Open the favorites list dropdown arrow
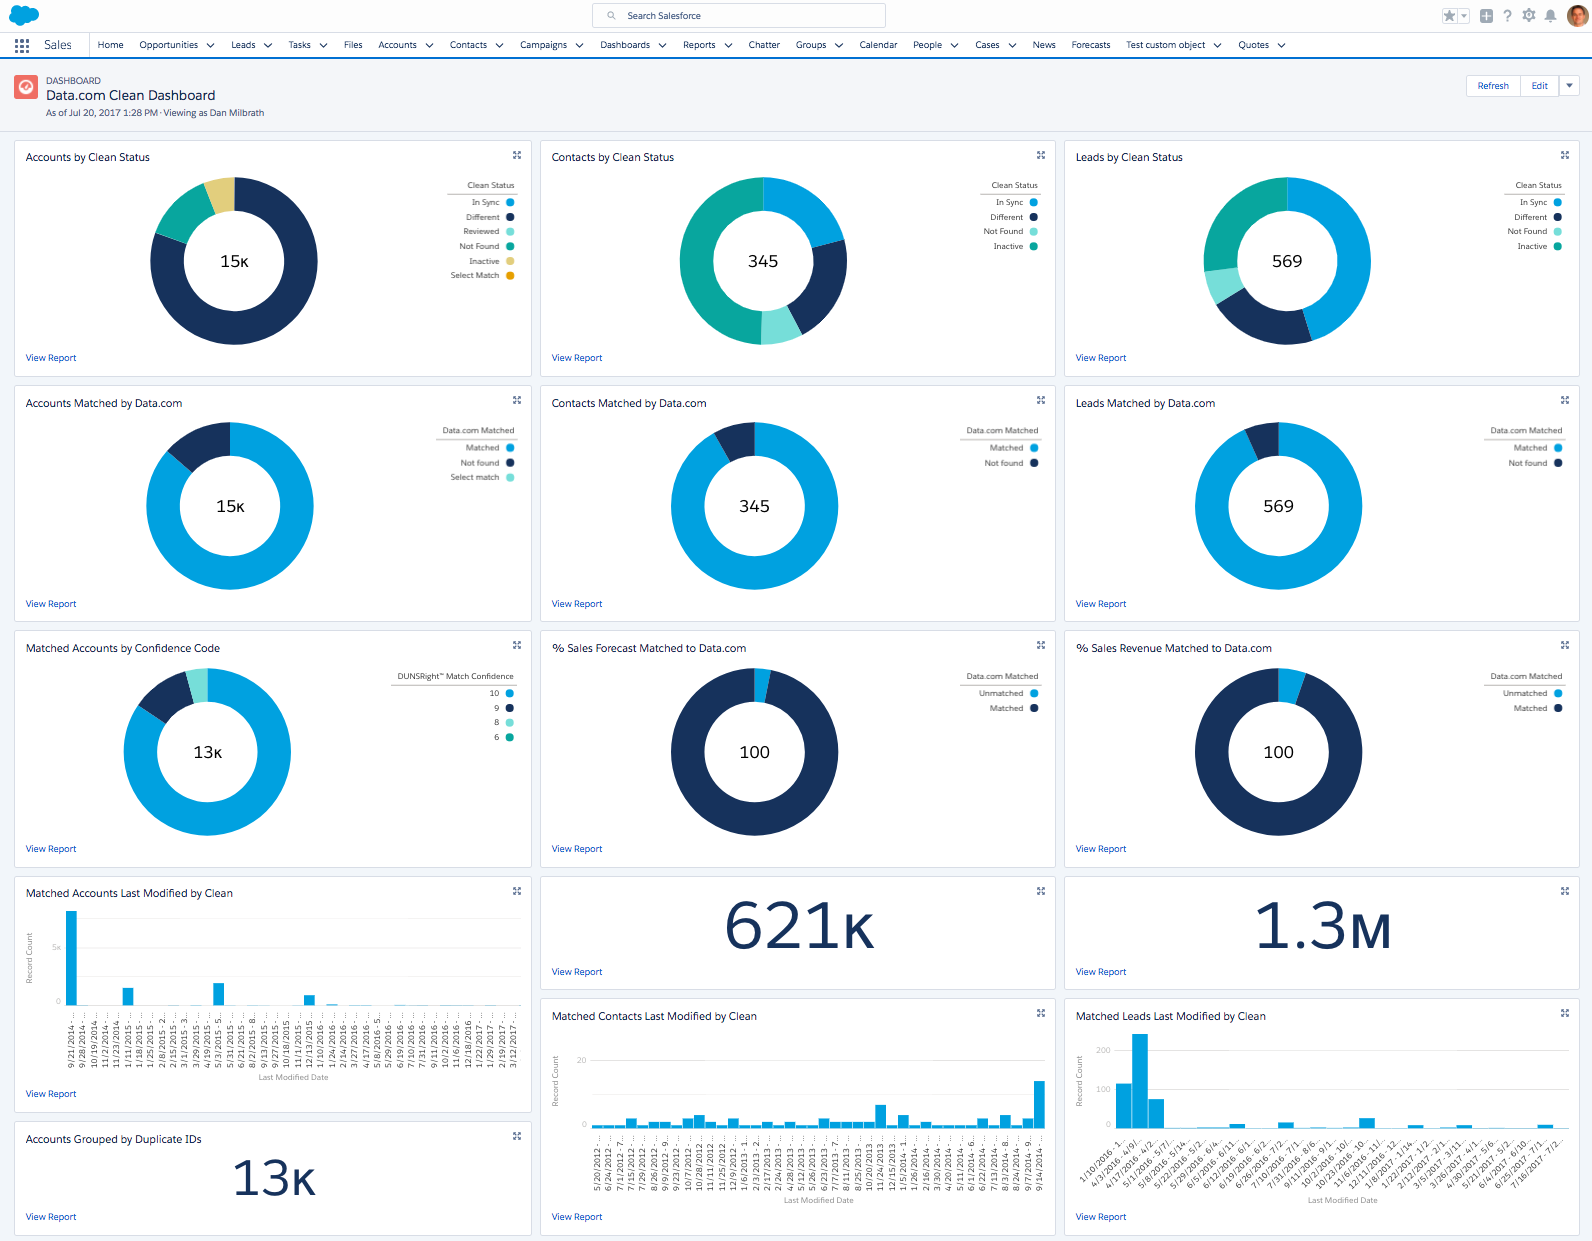1592x1241 pixels. [x=1464, y=16]
